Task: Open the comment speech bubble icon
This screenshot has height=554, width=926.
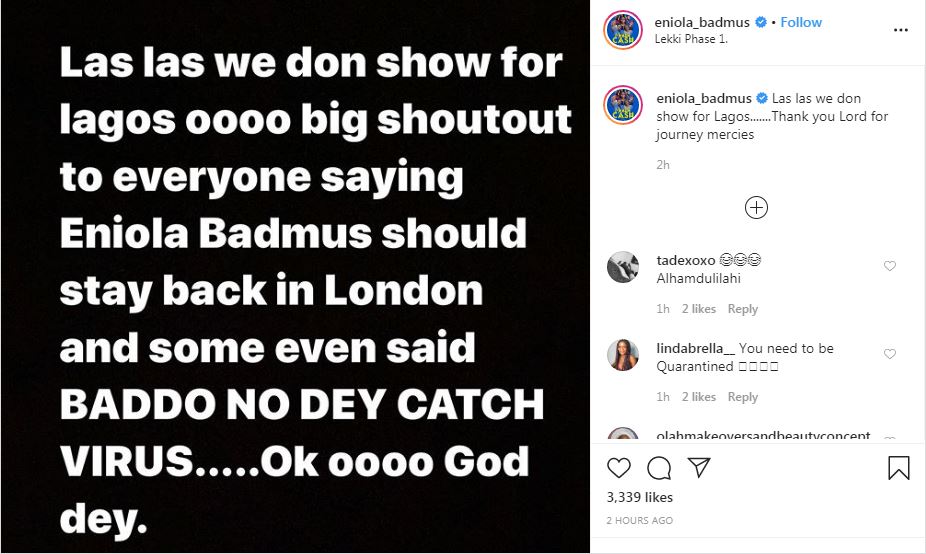Action: (x=658, y=468)
